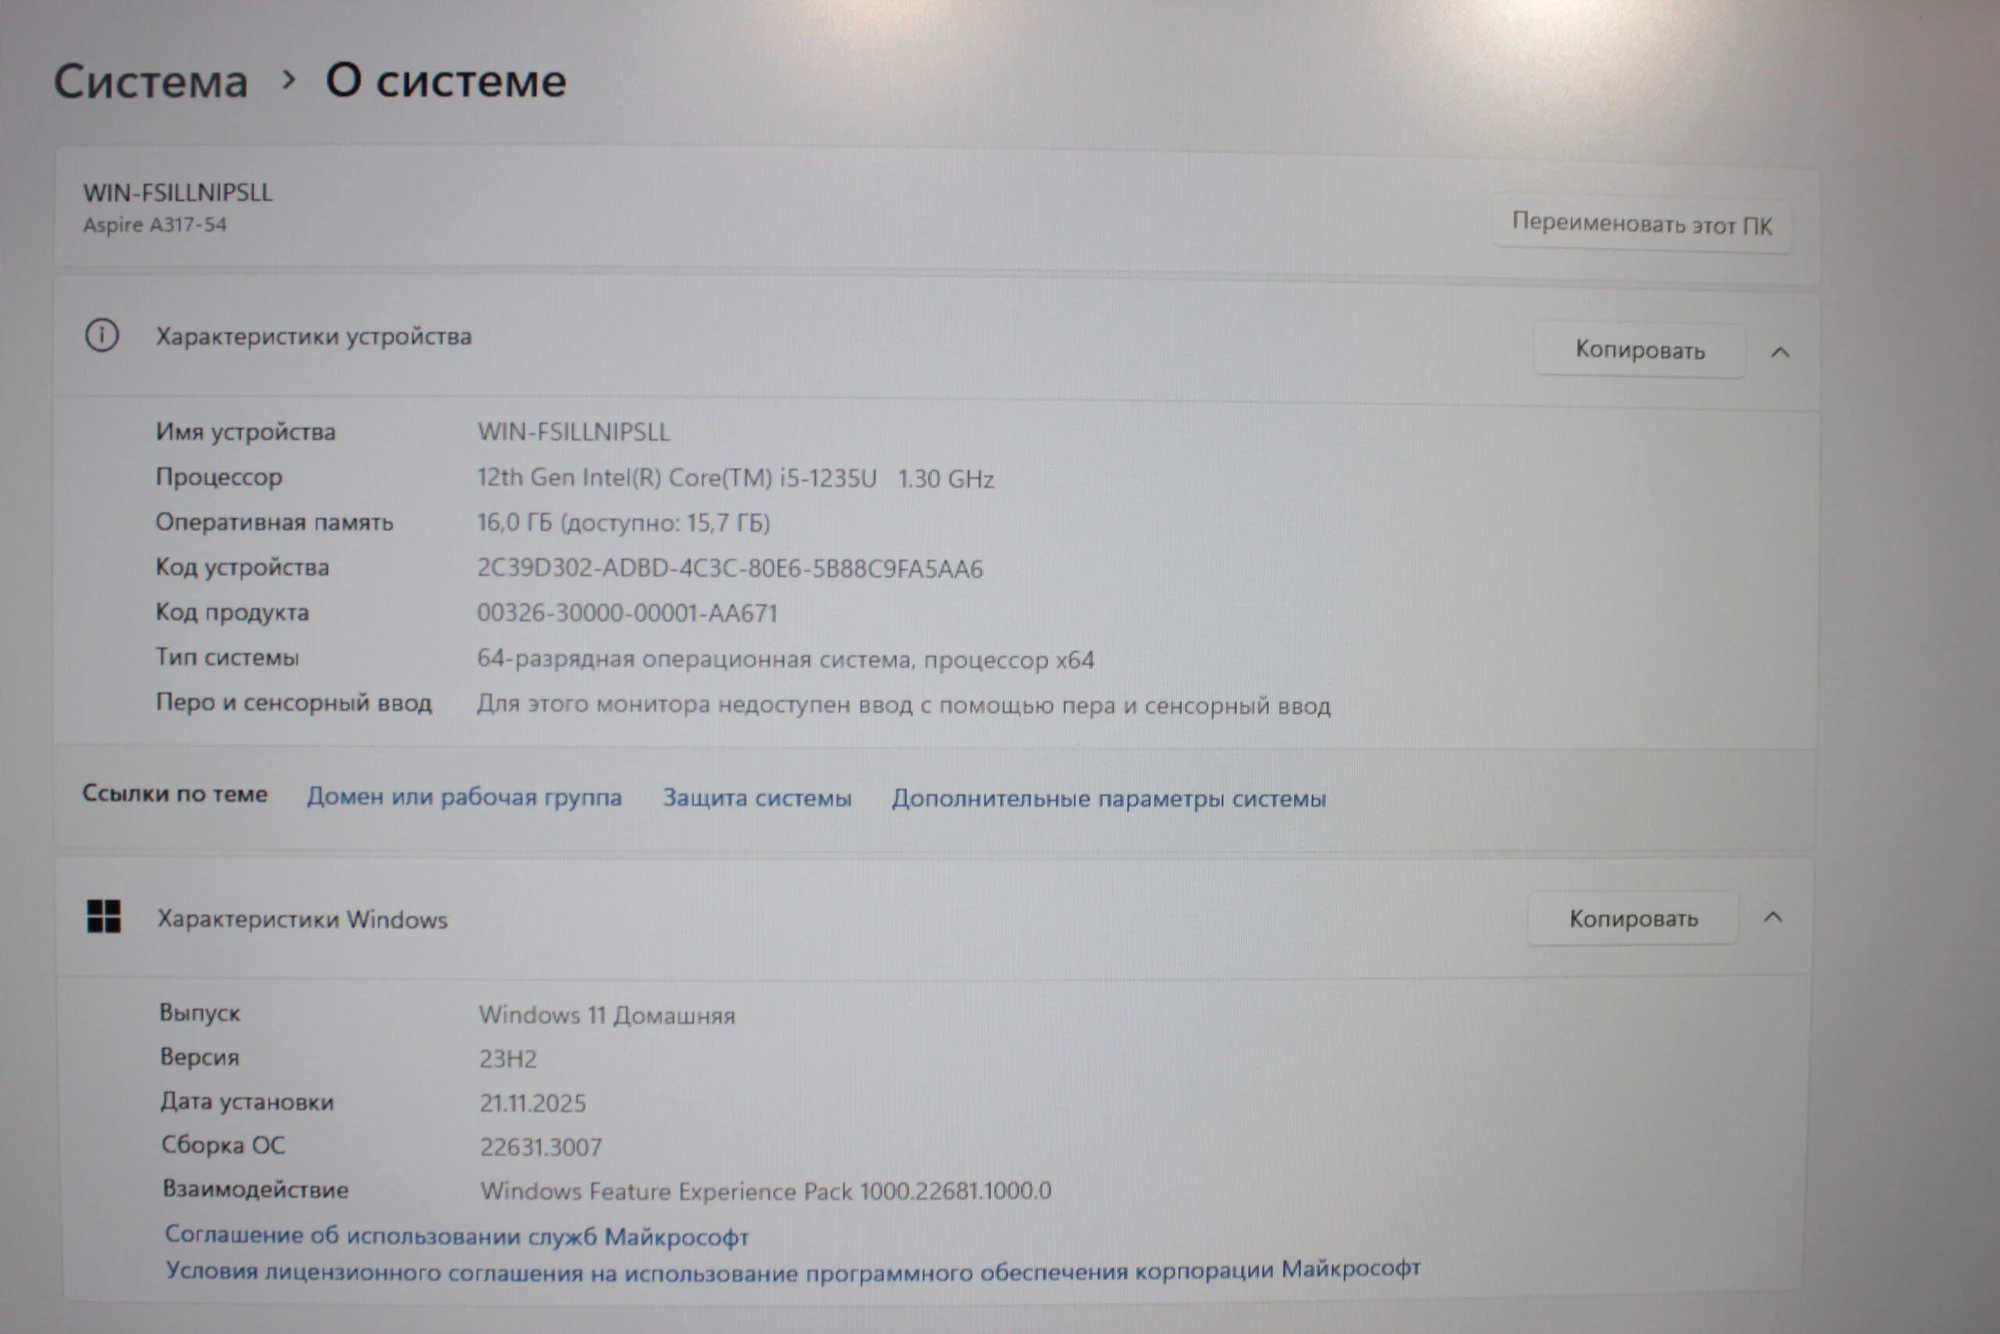Select OS build 22631.3007
Image resolution: width=2000 pixels, height=1334 pixels.
pyautogui.click(x=541, y=1147)
